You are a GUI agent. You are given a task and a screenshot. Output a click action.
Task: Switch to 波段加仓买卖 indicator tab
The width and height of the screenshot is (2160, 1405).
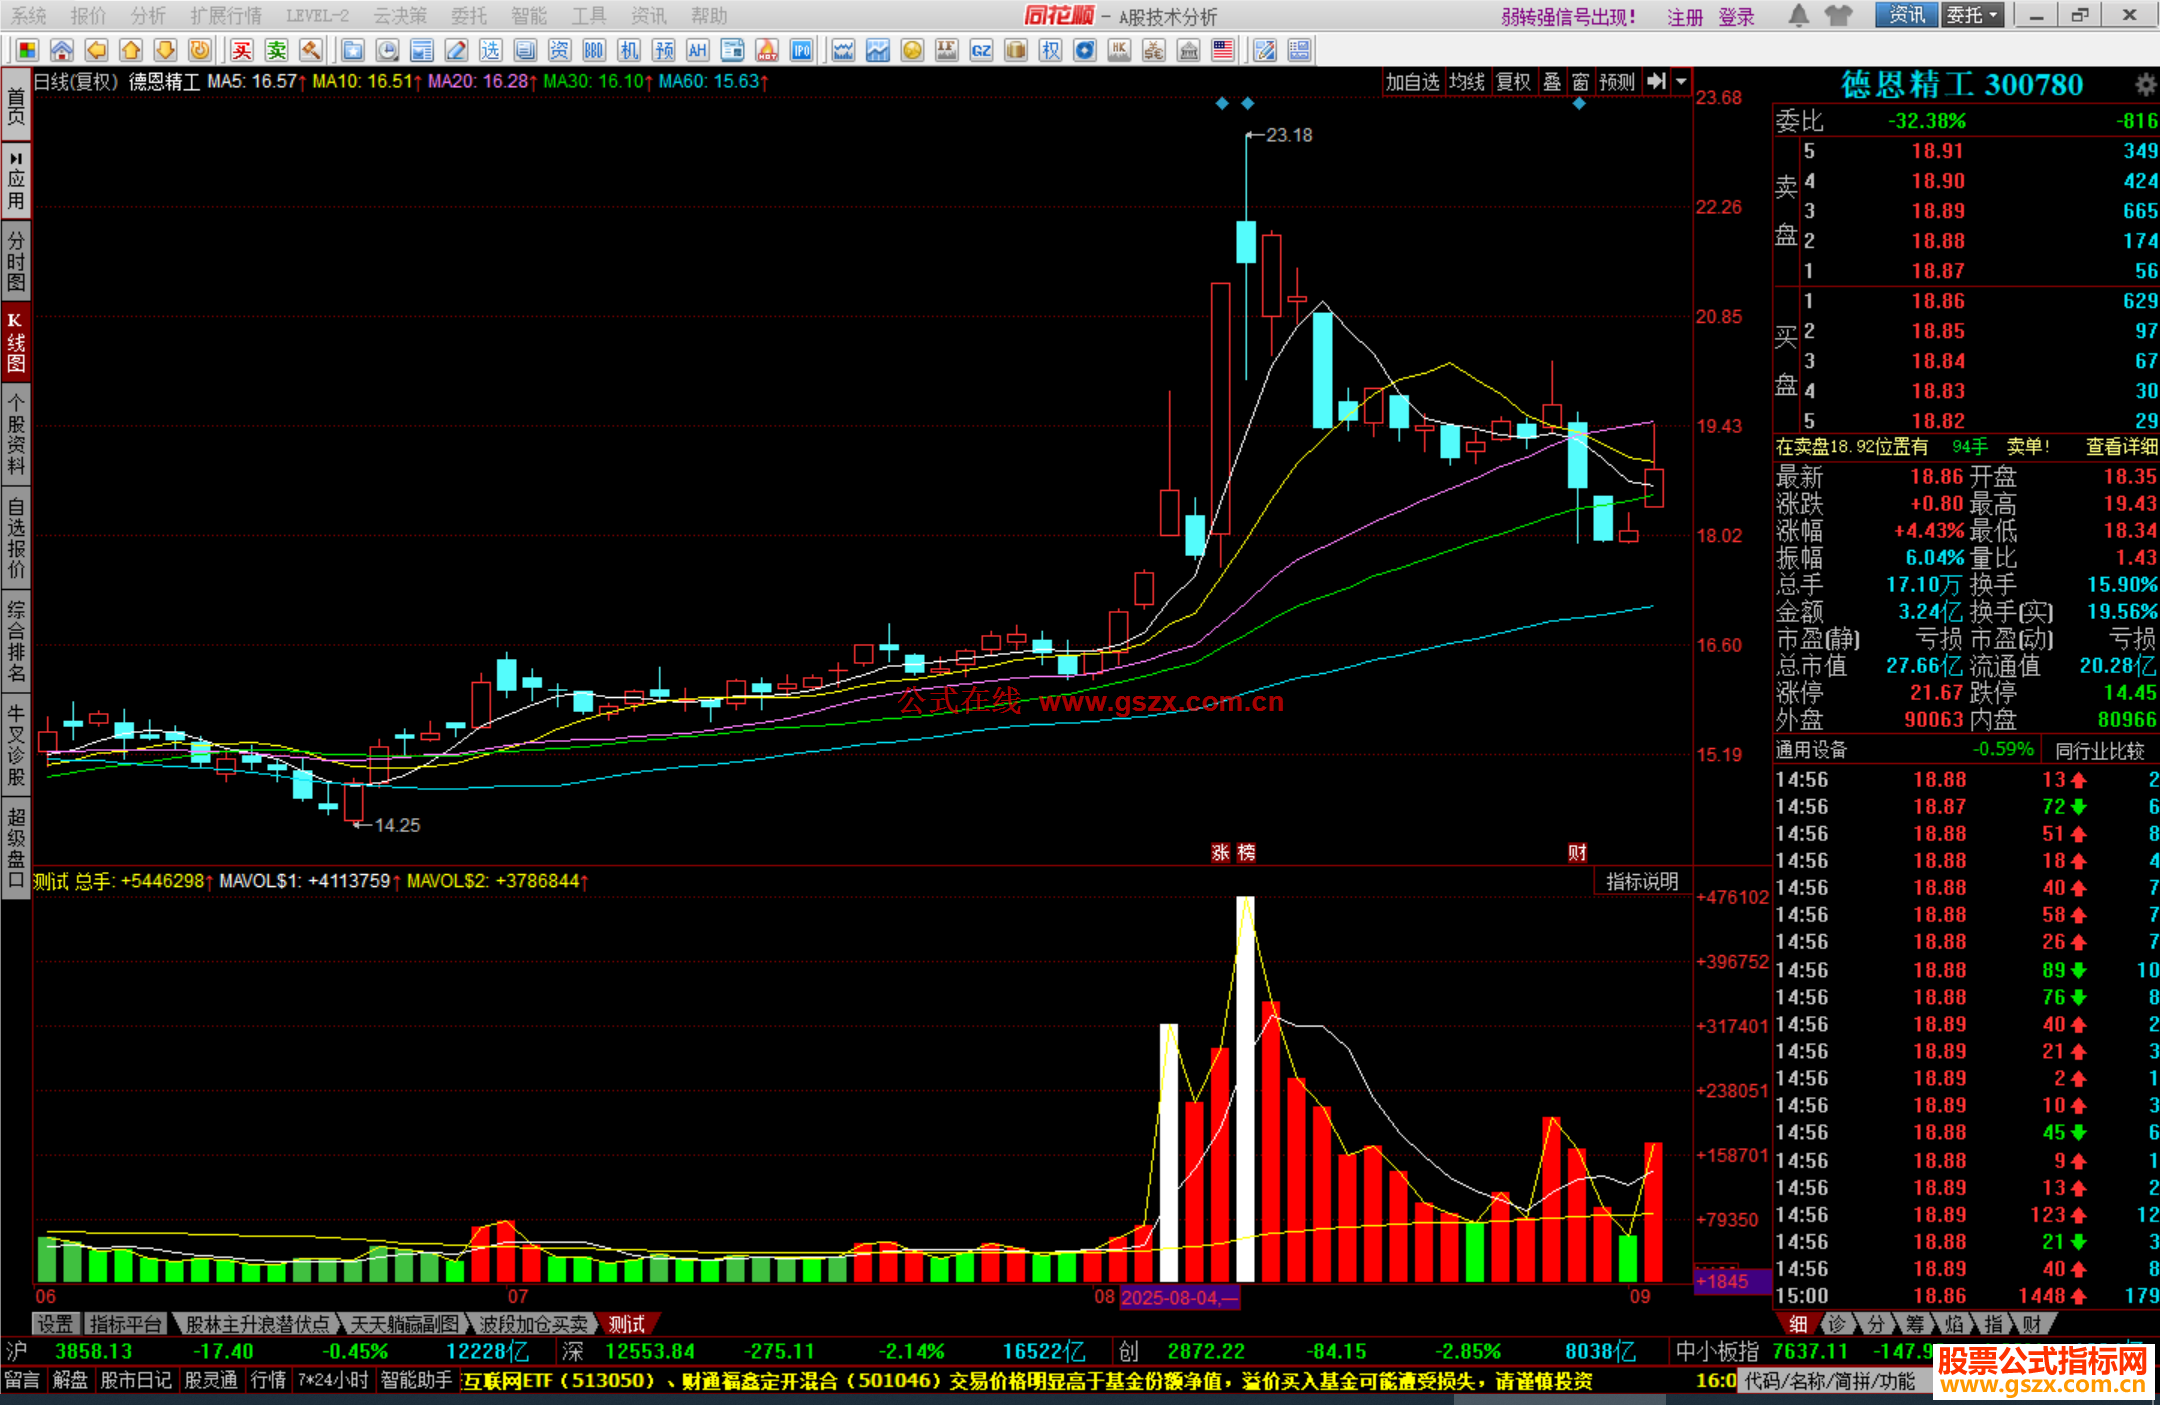click(533, 1324)
